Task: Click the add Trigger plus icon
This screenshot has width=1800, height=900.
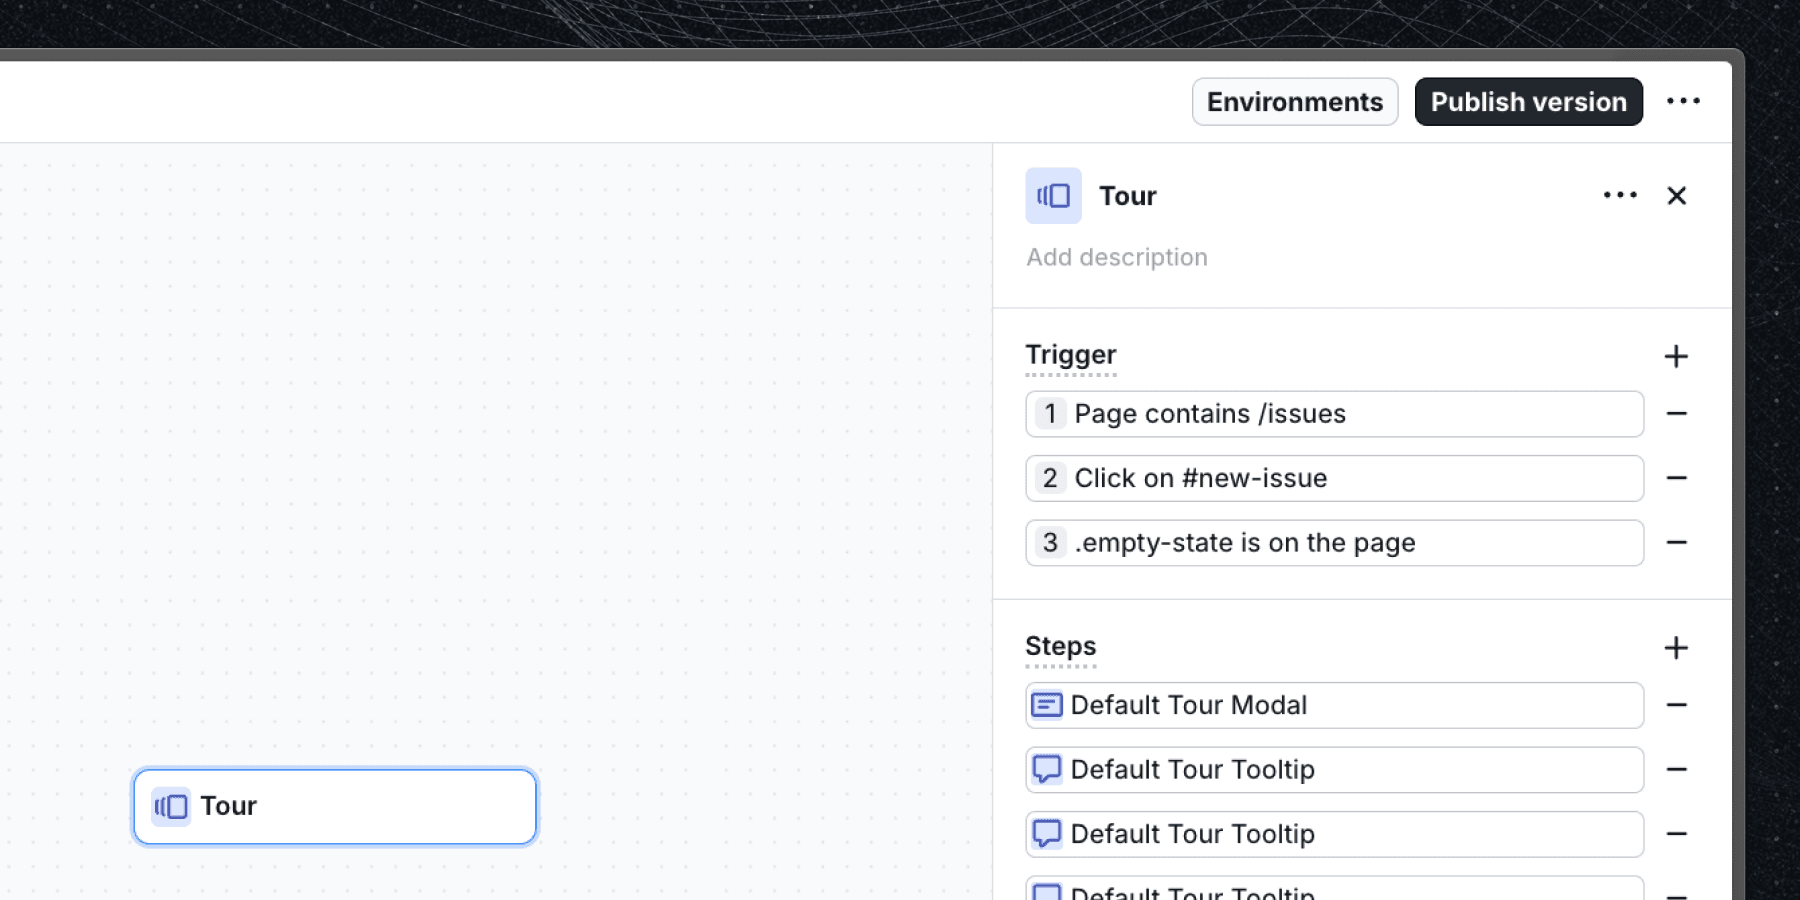Action: 1677,356
